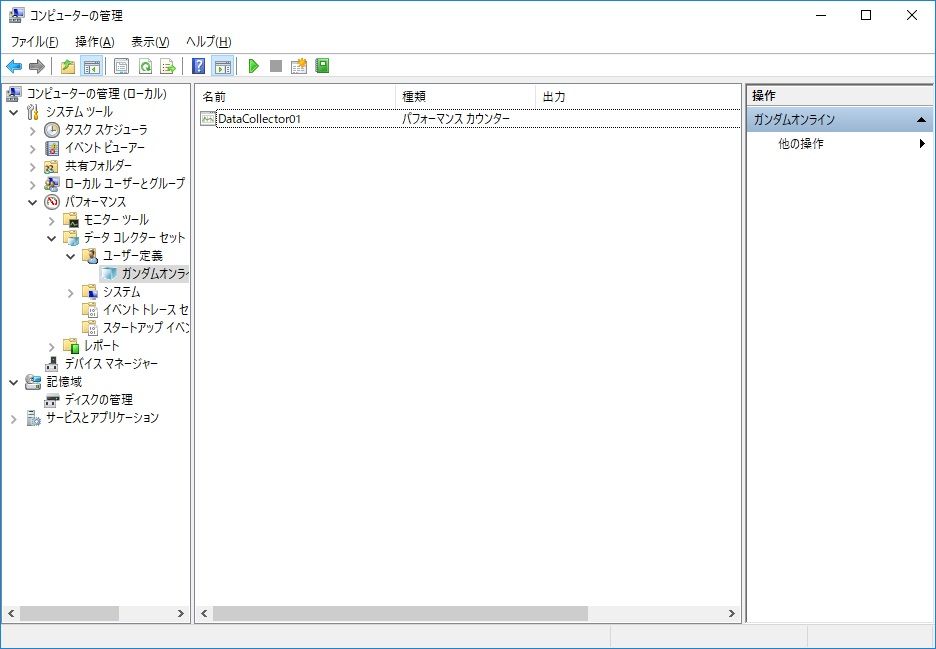Collapse the 操作 pane ガンダムオンライン section arrow
Screen dimensions: 936x649
click(x=921, y=120)
